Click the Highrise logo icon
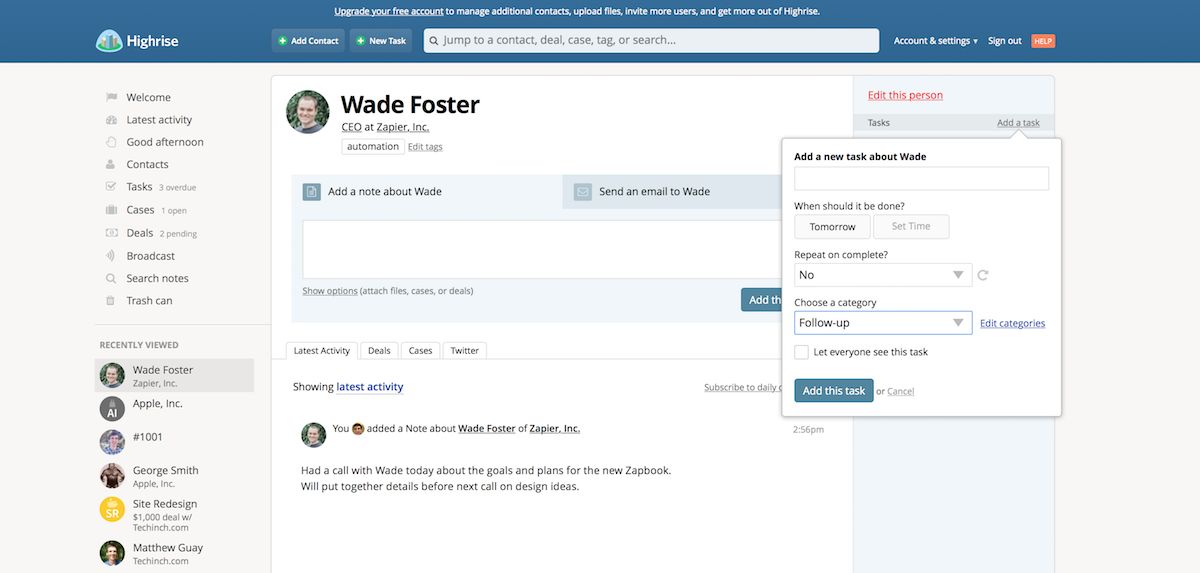This screenshot has height=573, width=1200. (108, 41)
